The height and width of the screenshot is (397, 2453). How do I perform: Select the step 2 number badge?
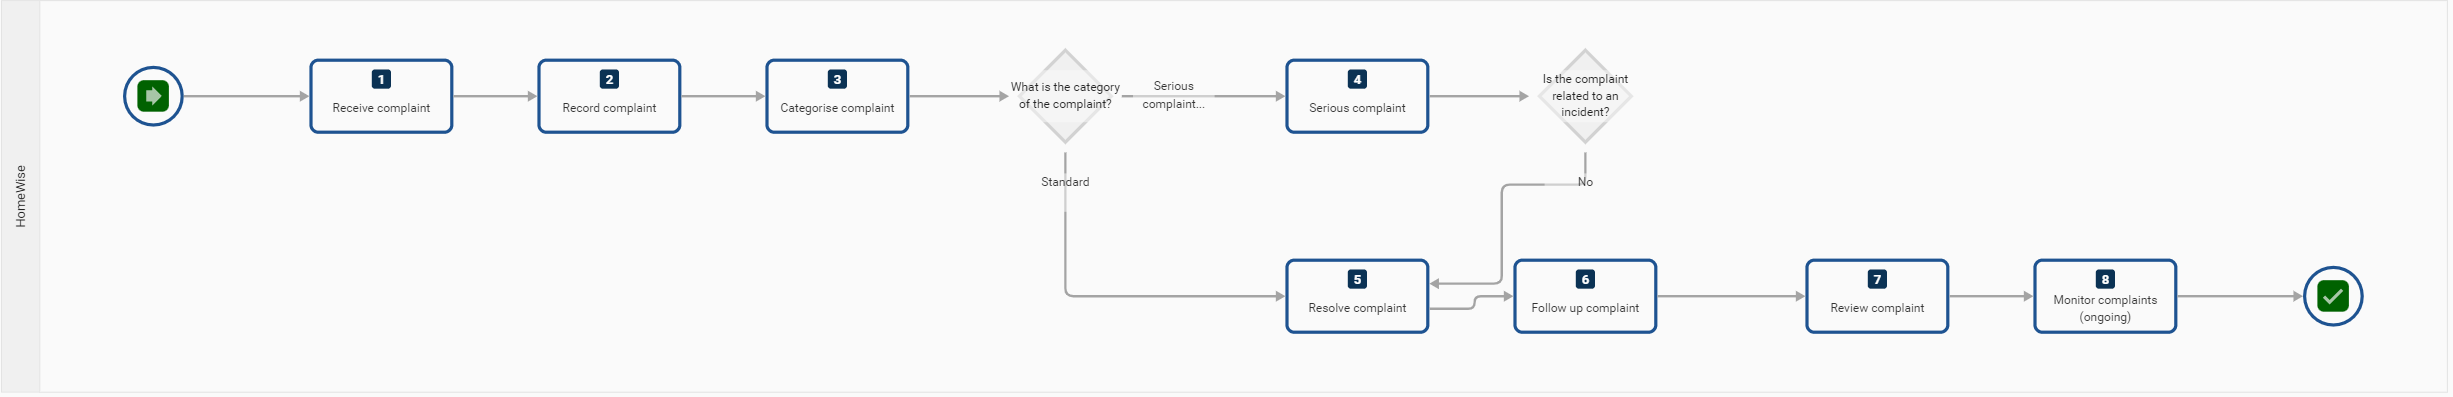(609, 79)
